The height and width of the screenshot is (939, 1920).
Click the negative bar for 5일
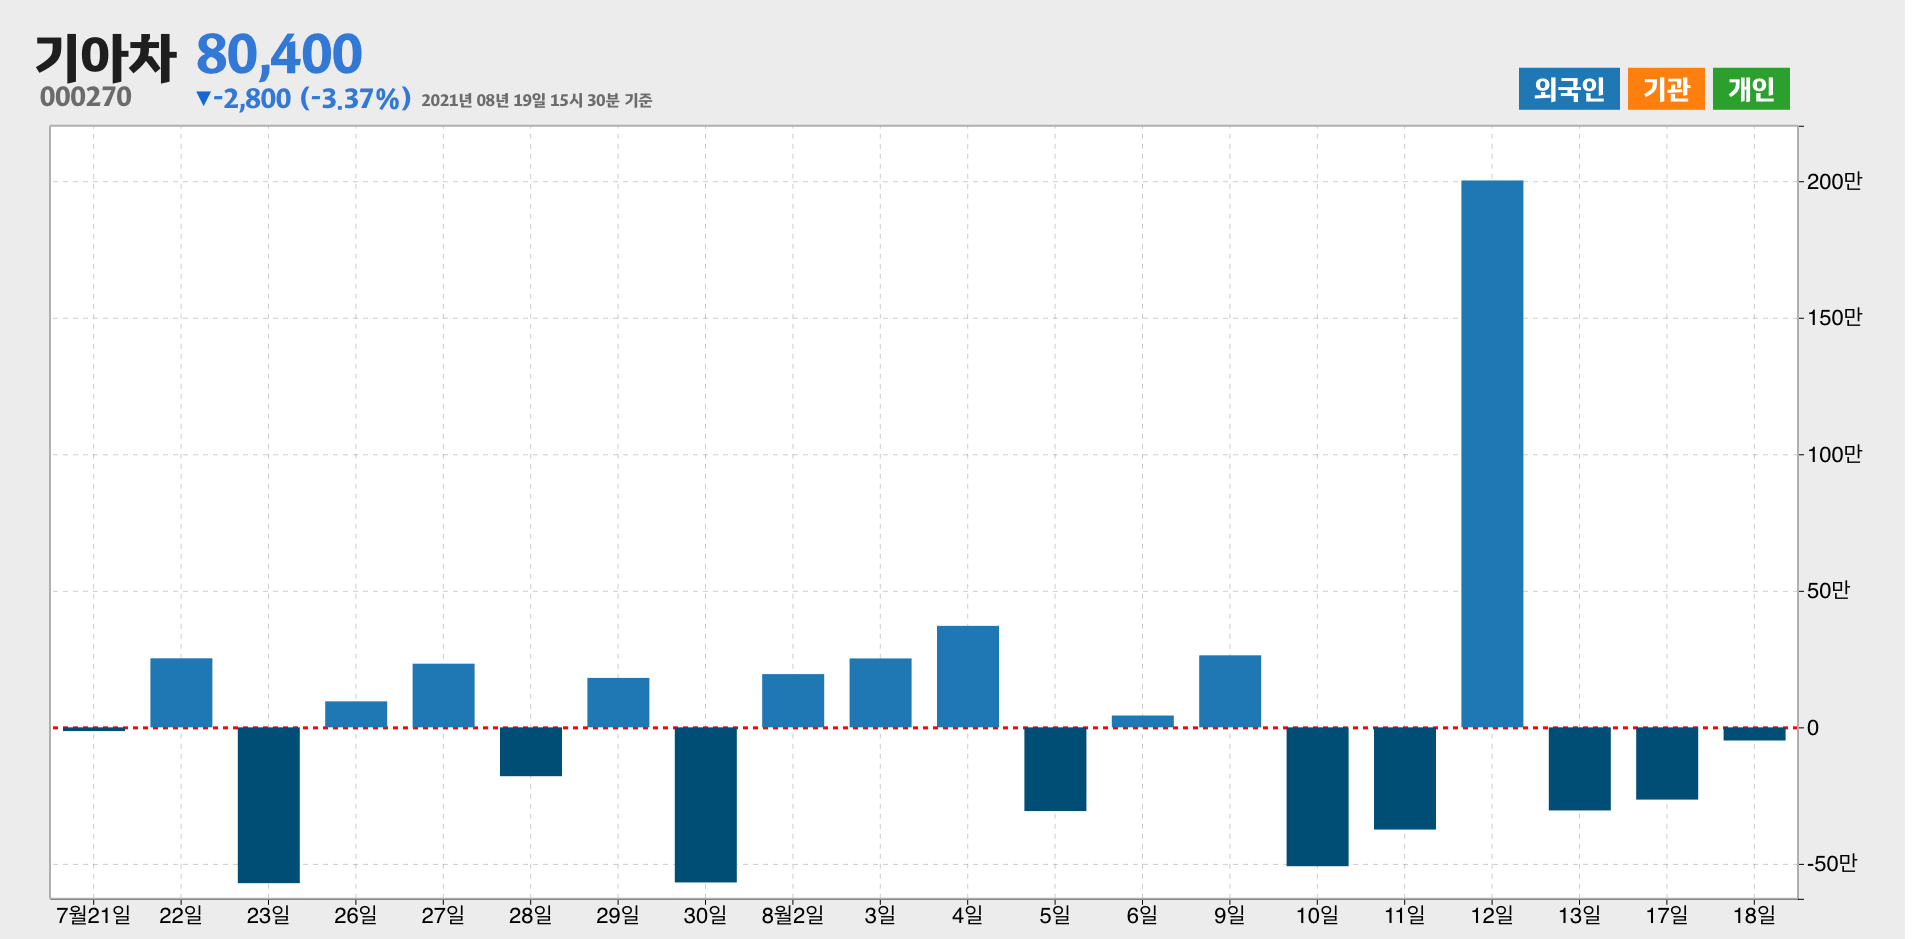1055,769
